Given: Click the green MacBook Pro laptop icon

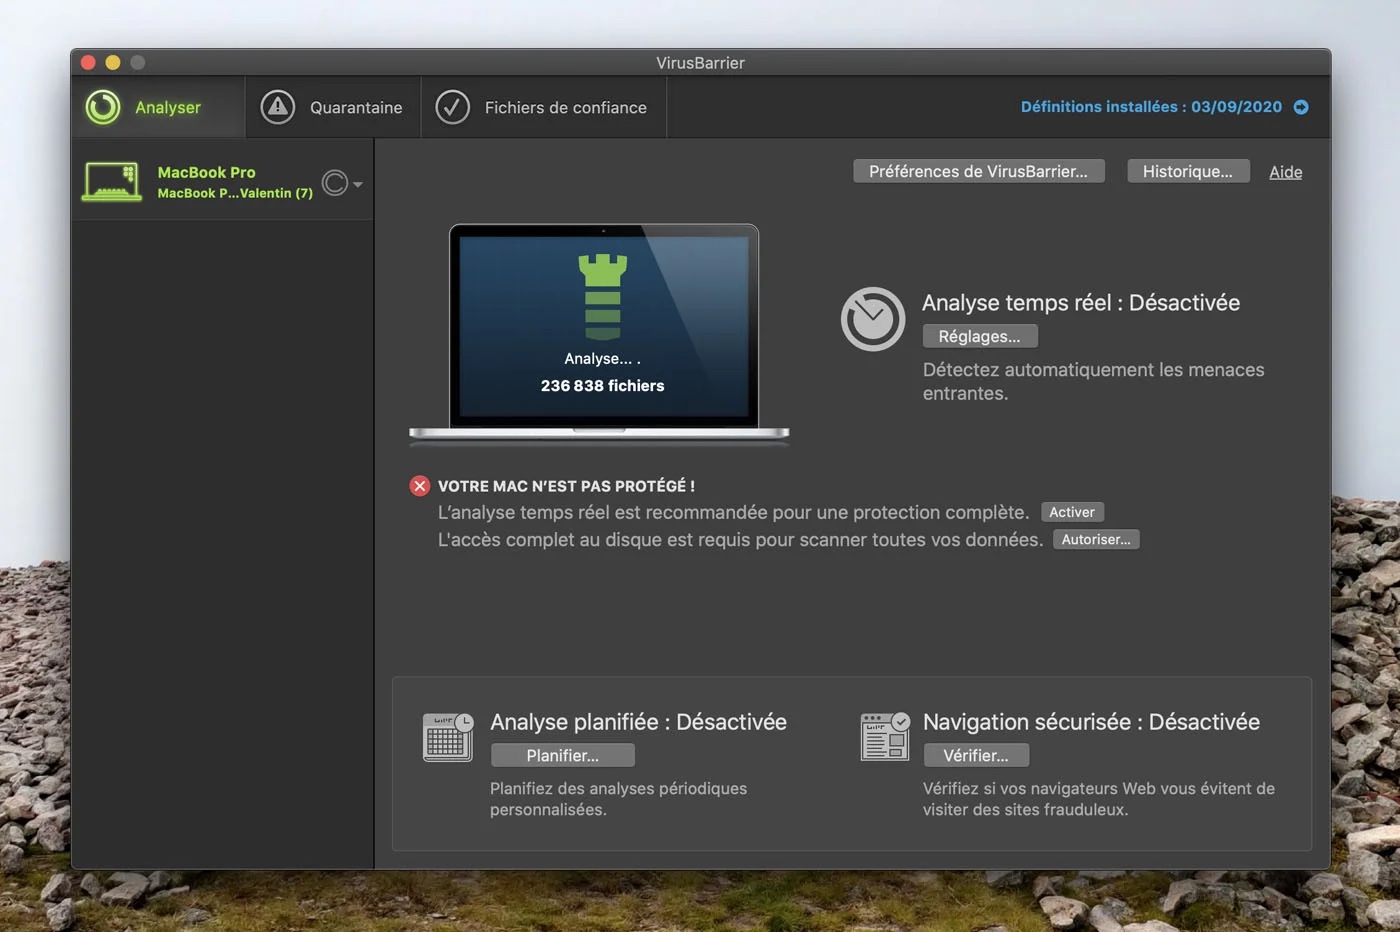Looking at the screenshot, I should pyautogui.click(x=112, y=182).
